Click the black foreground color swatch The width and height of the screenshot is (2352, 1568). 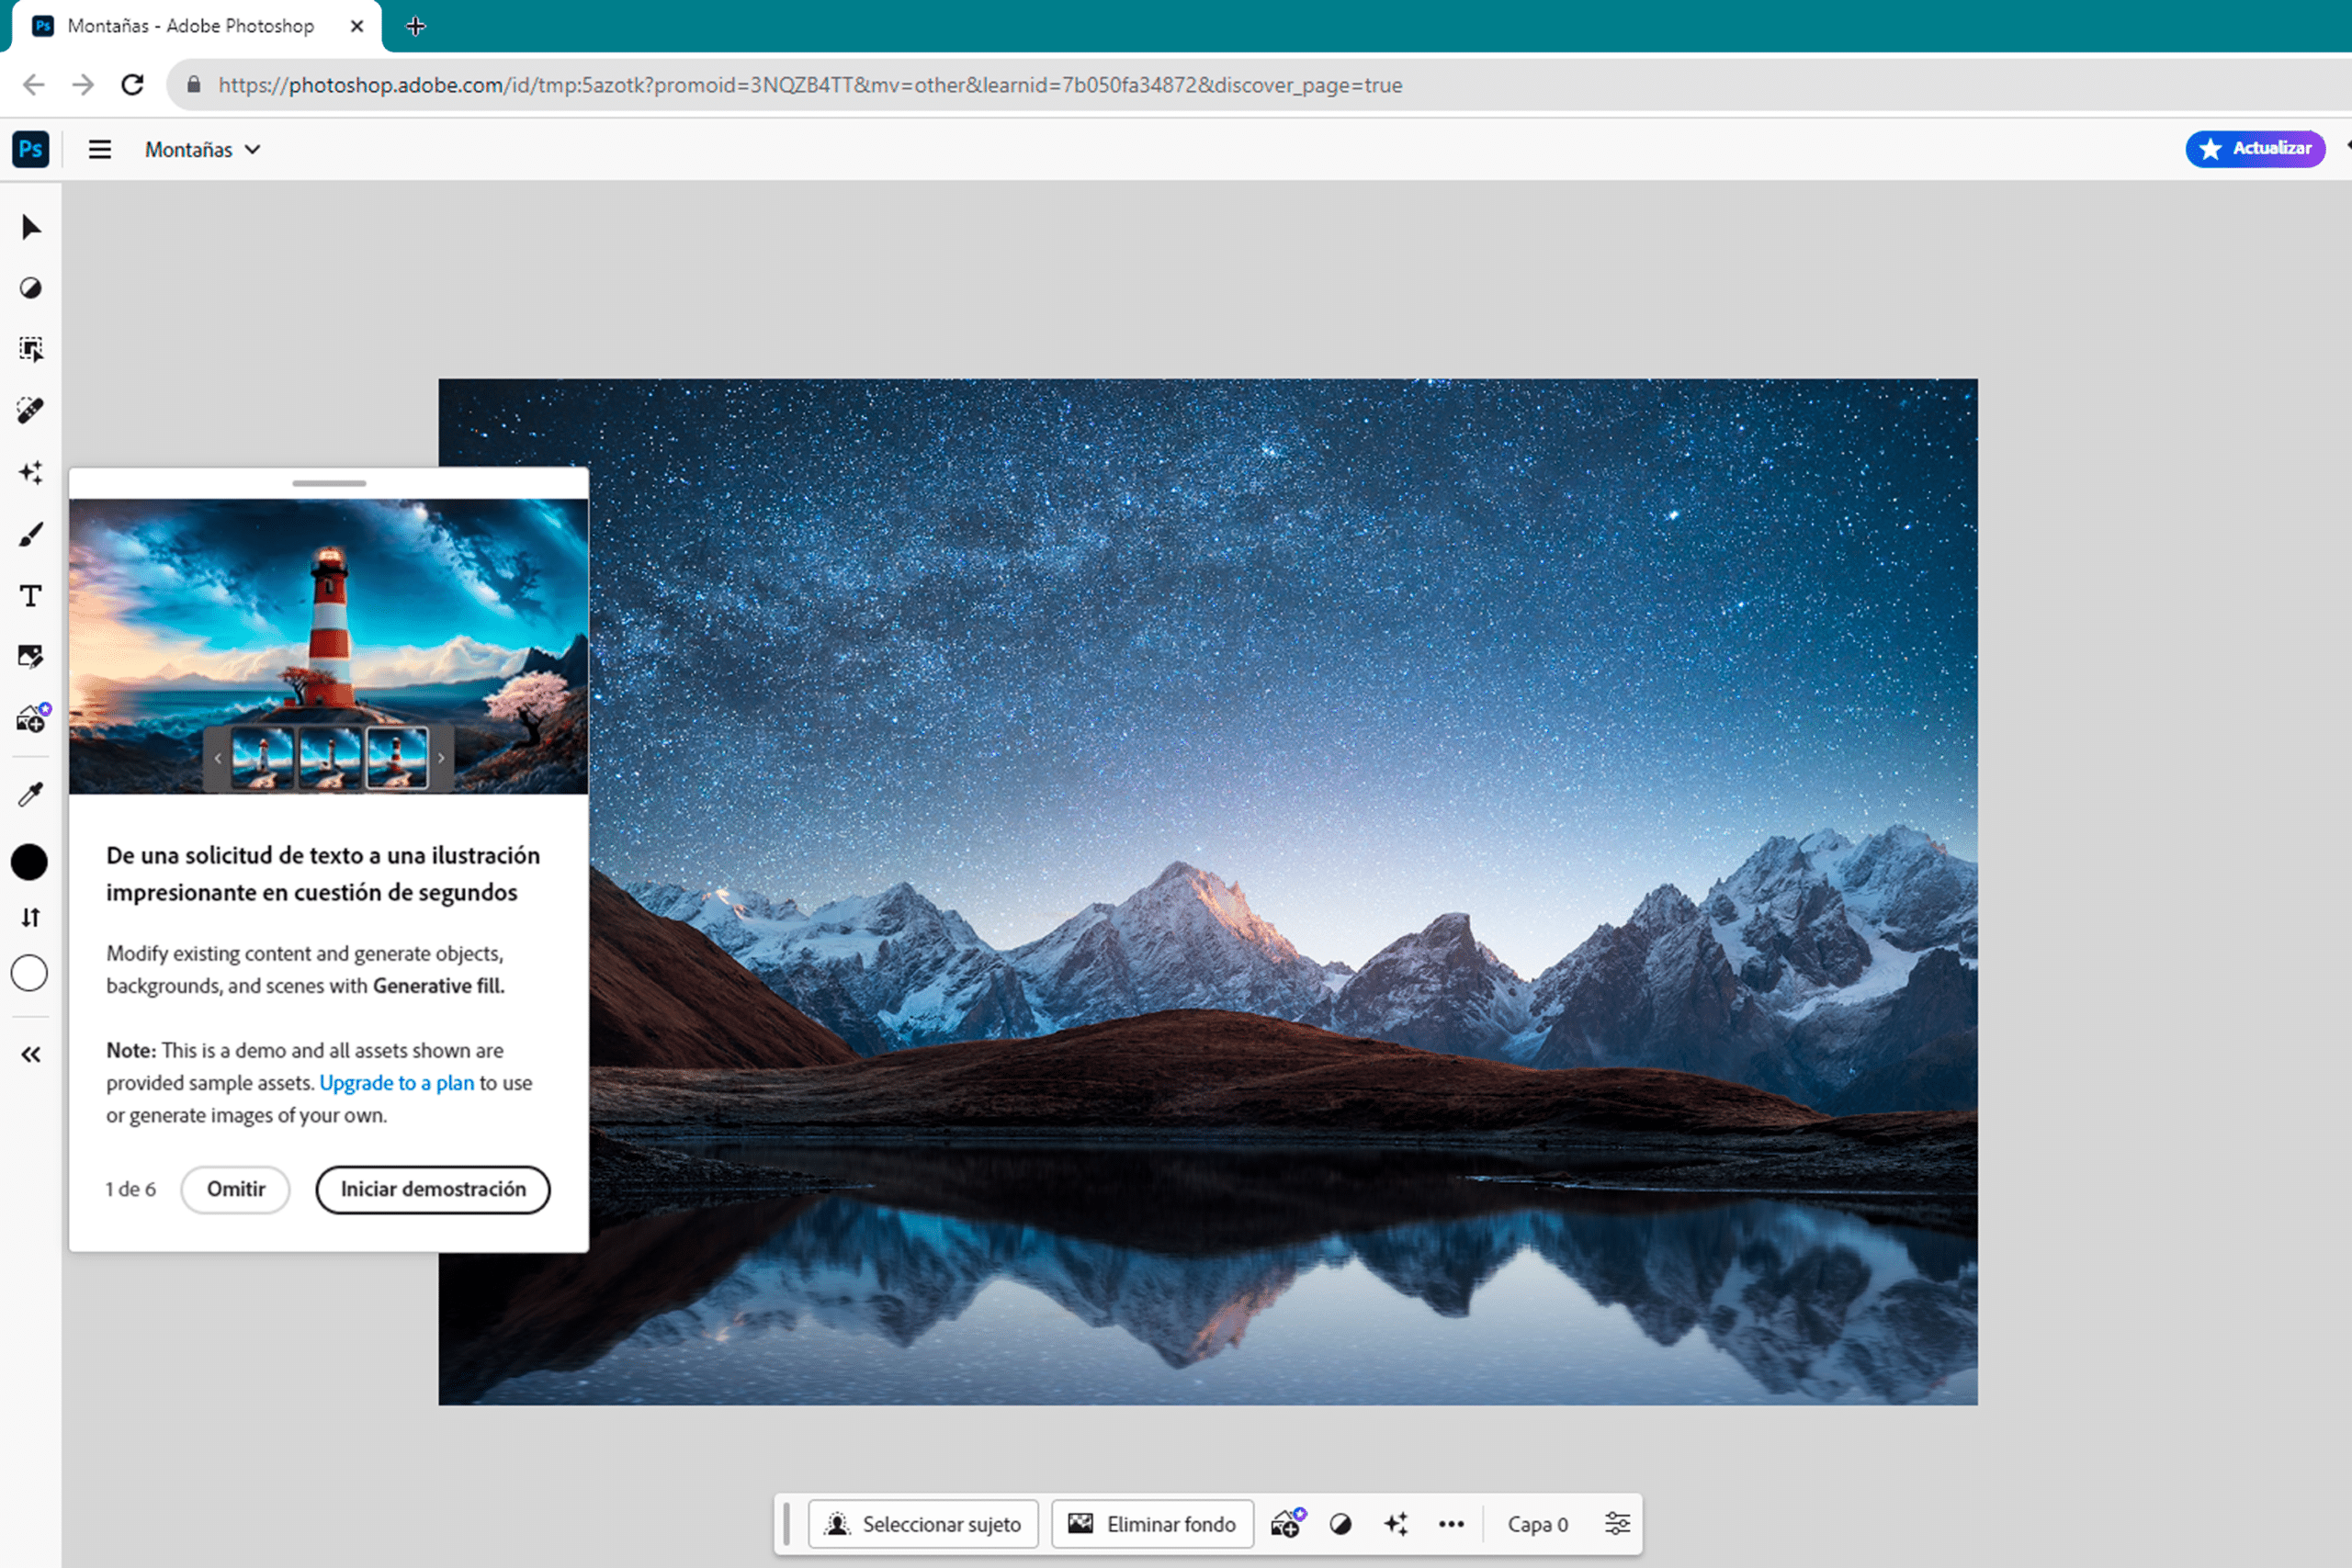point(29,862)
